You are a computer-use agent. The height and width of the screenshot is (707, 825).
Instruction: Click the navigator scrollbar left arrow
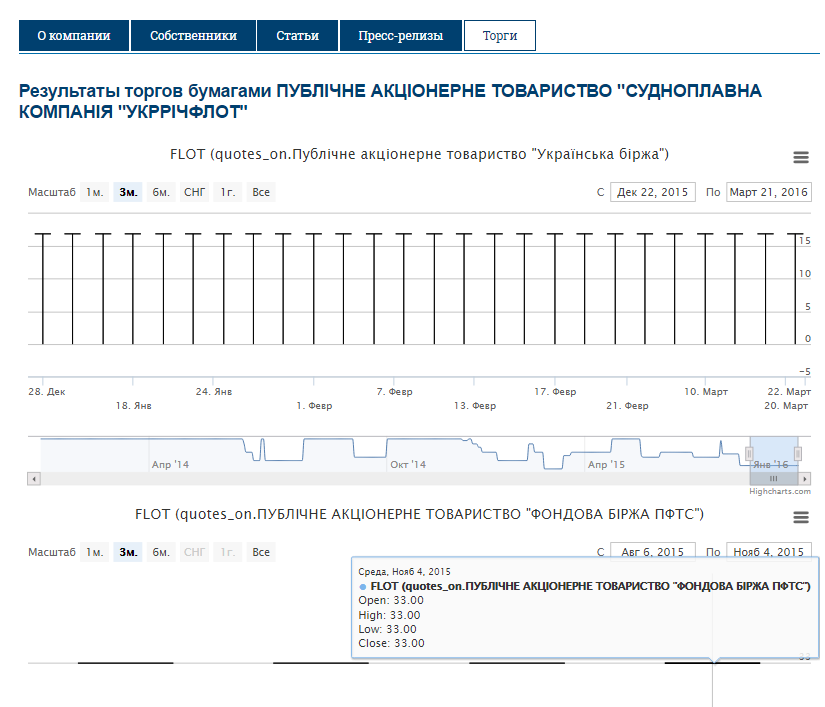pyautogui.click(x=34, y=479)
